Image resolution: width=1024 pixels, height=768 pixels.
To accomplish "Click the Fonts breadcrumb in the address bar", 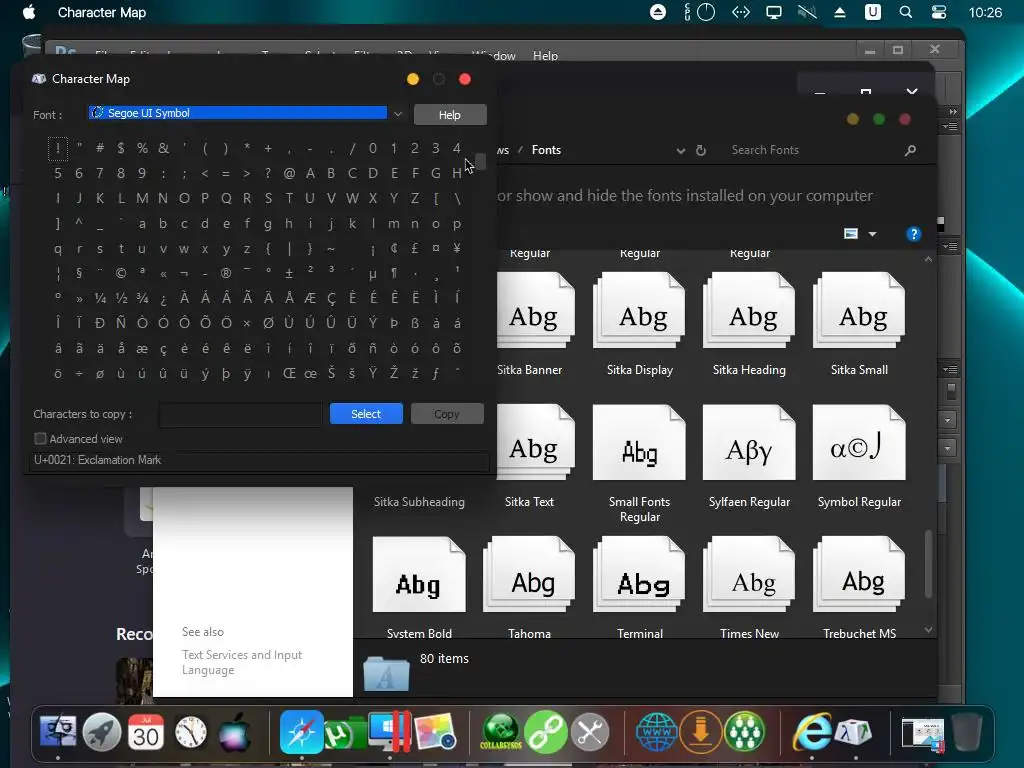I will point(546,150).
